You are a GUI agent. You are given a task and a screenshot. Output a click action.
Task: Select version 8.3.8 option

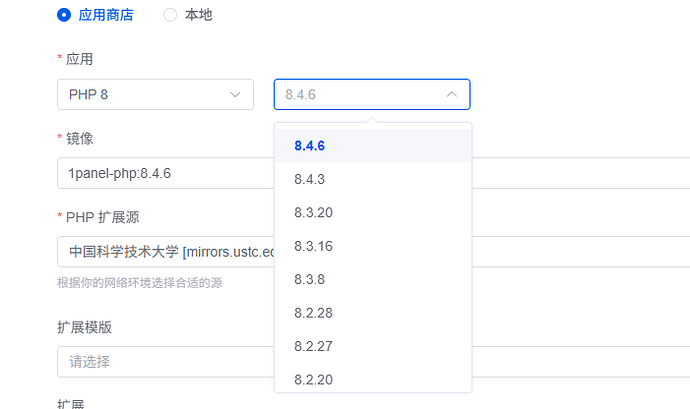[373, 280]
